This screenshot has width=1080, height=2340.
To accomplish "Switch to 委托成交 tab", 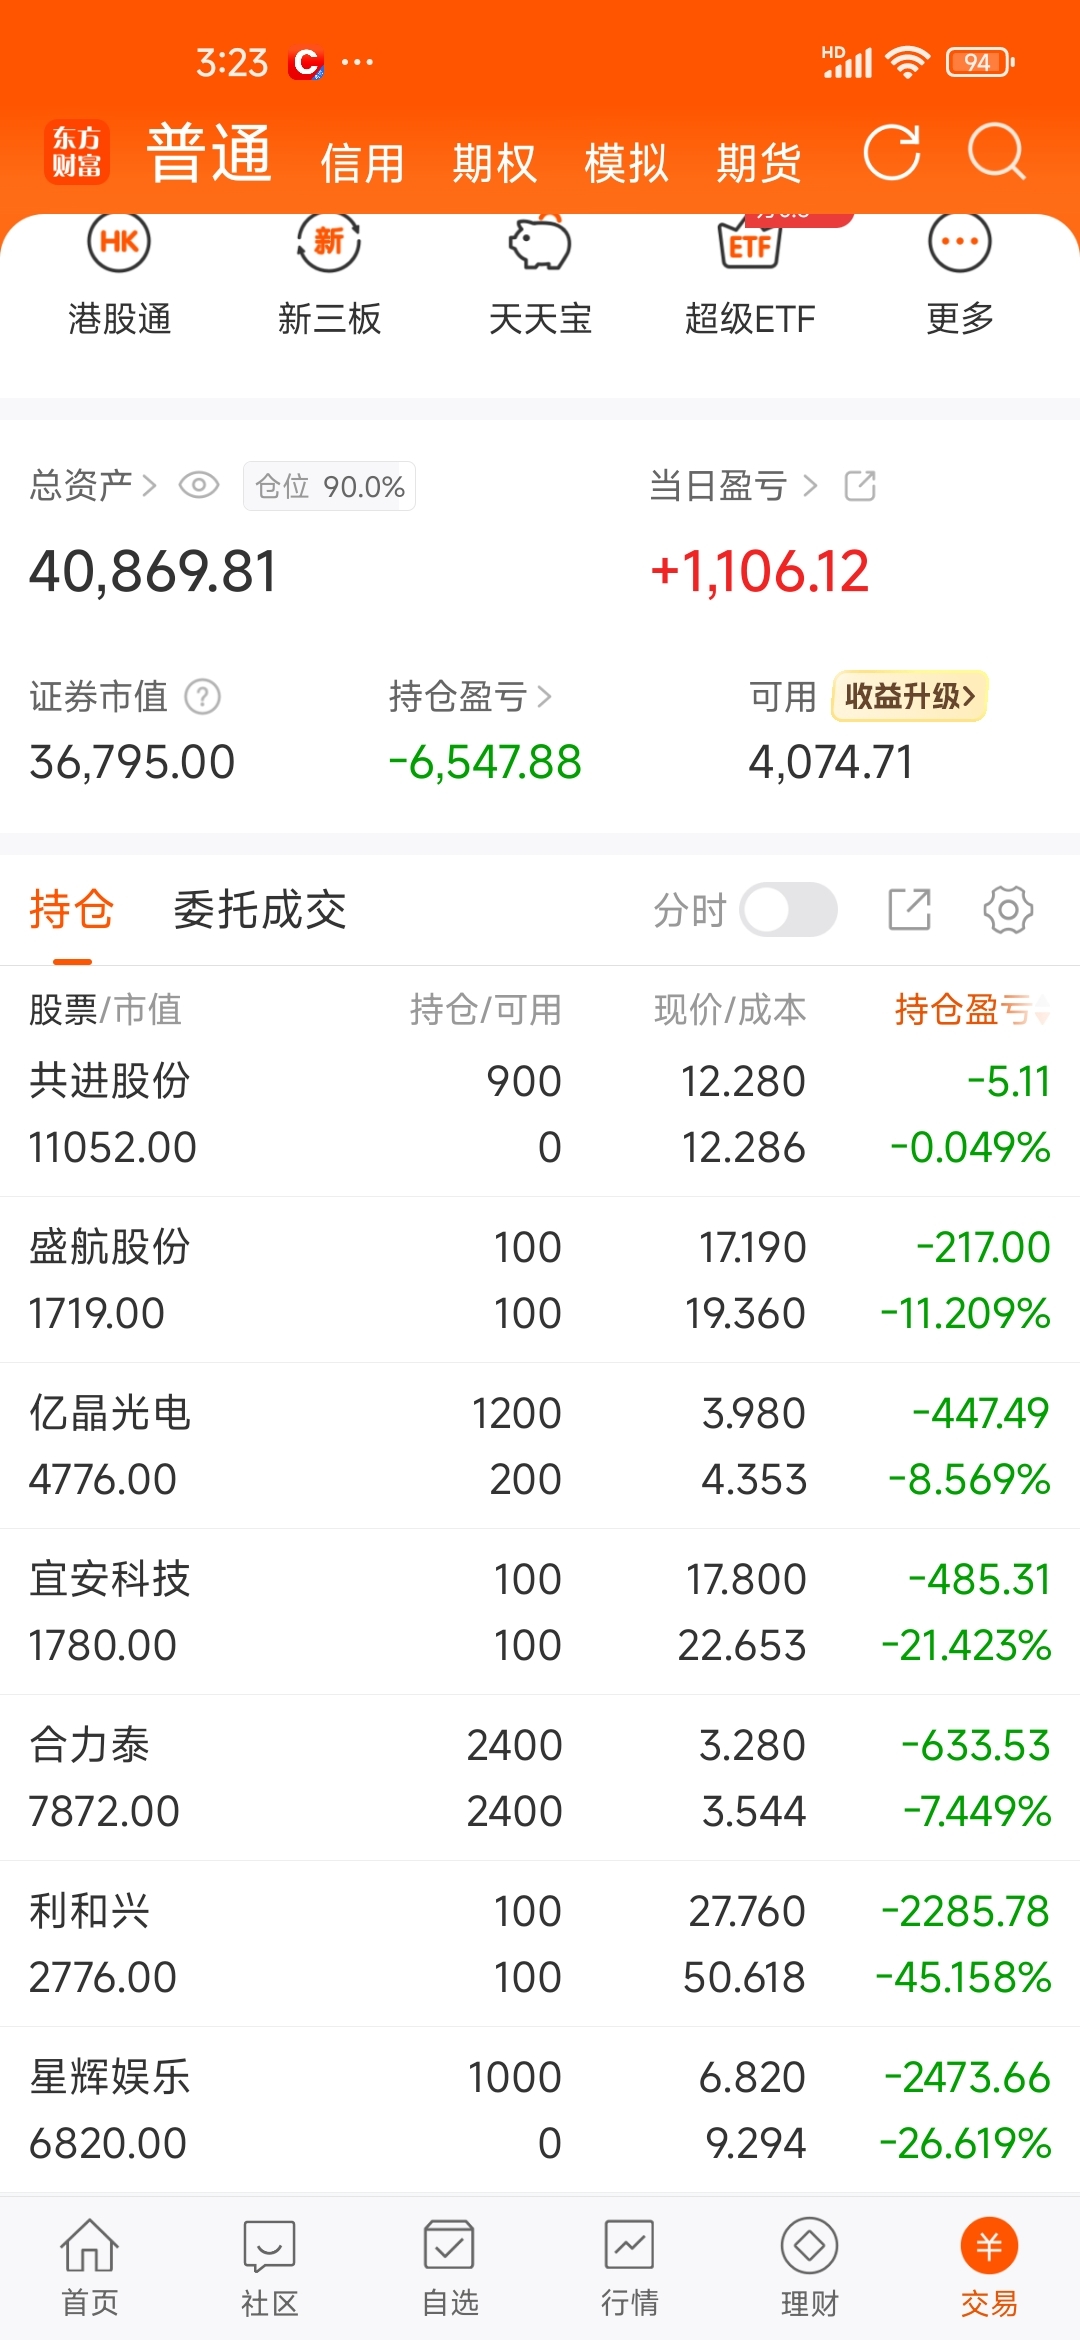I will [260, 910].
